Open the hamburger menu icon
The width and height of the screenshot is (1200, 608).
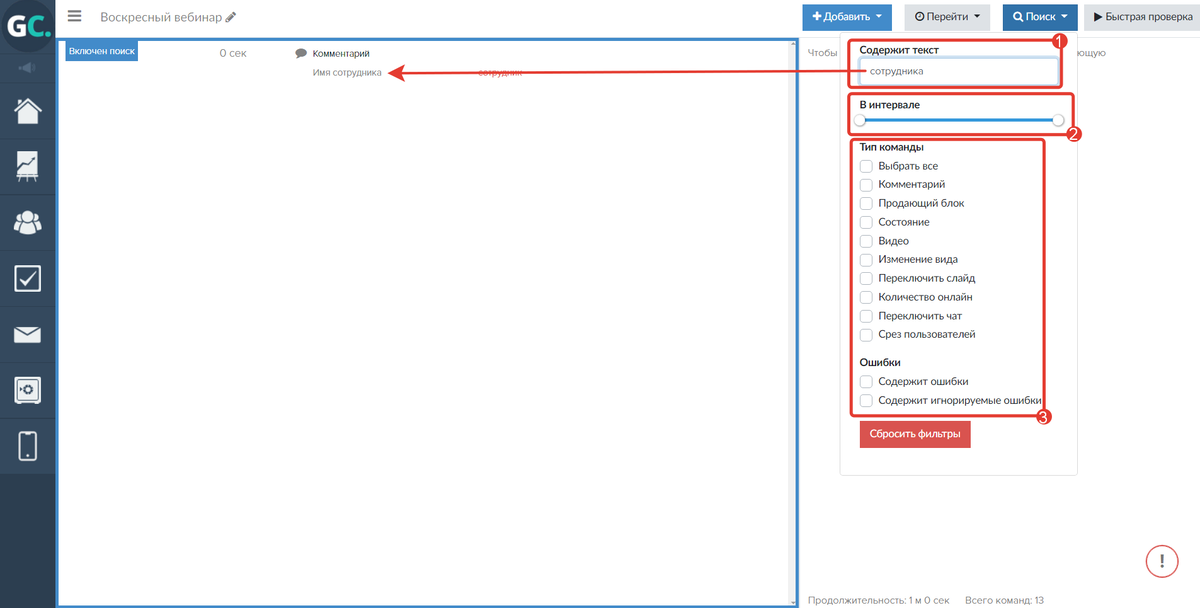pos(74,16)
